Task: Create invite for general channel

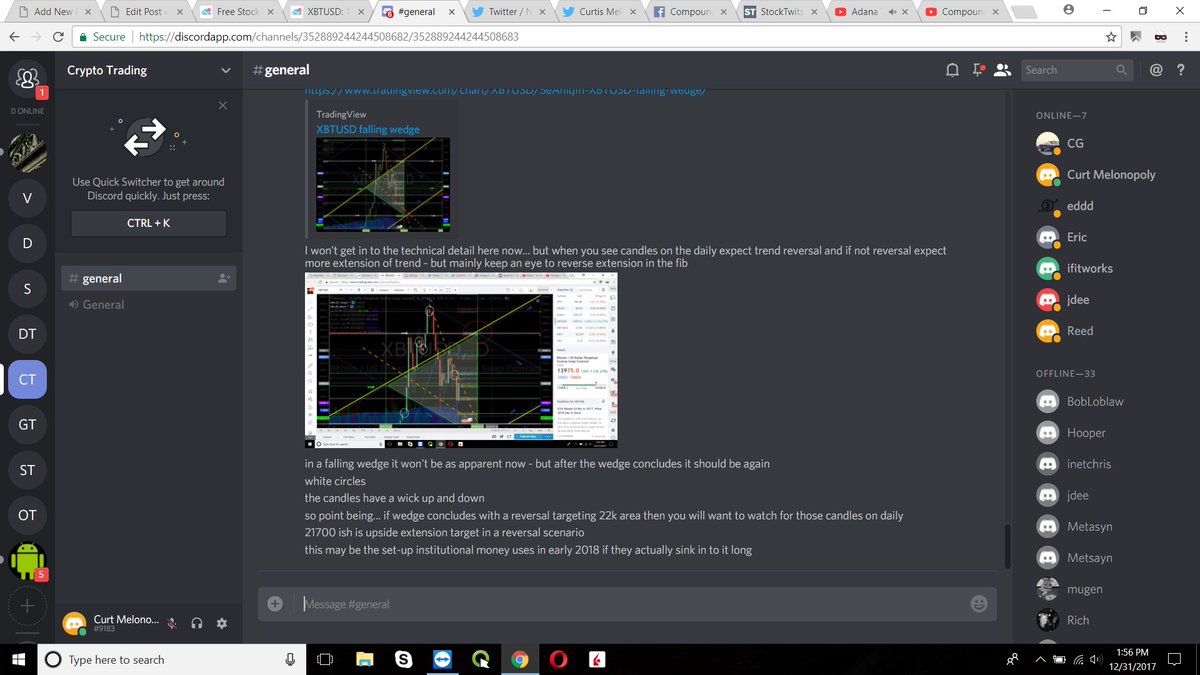Action: 223,279
